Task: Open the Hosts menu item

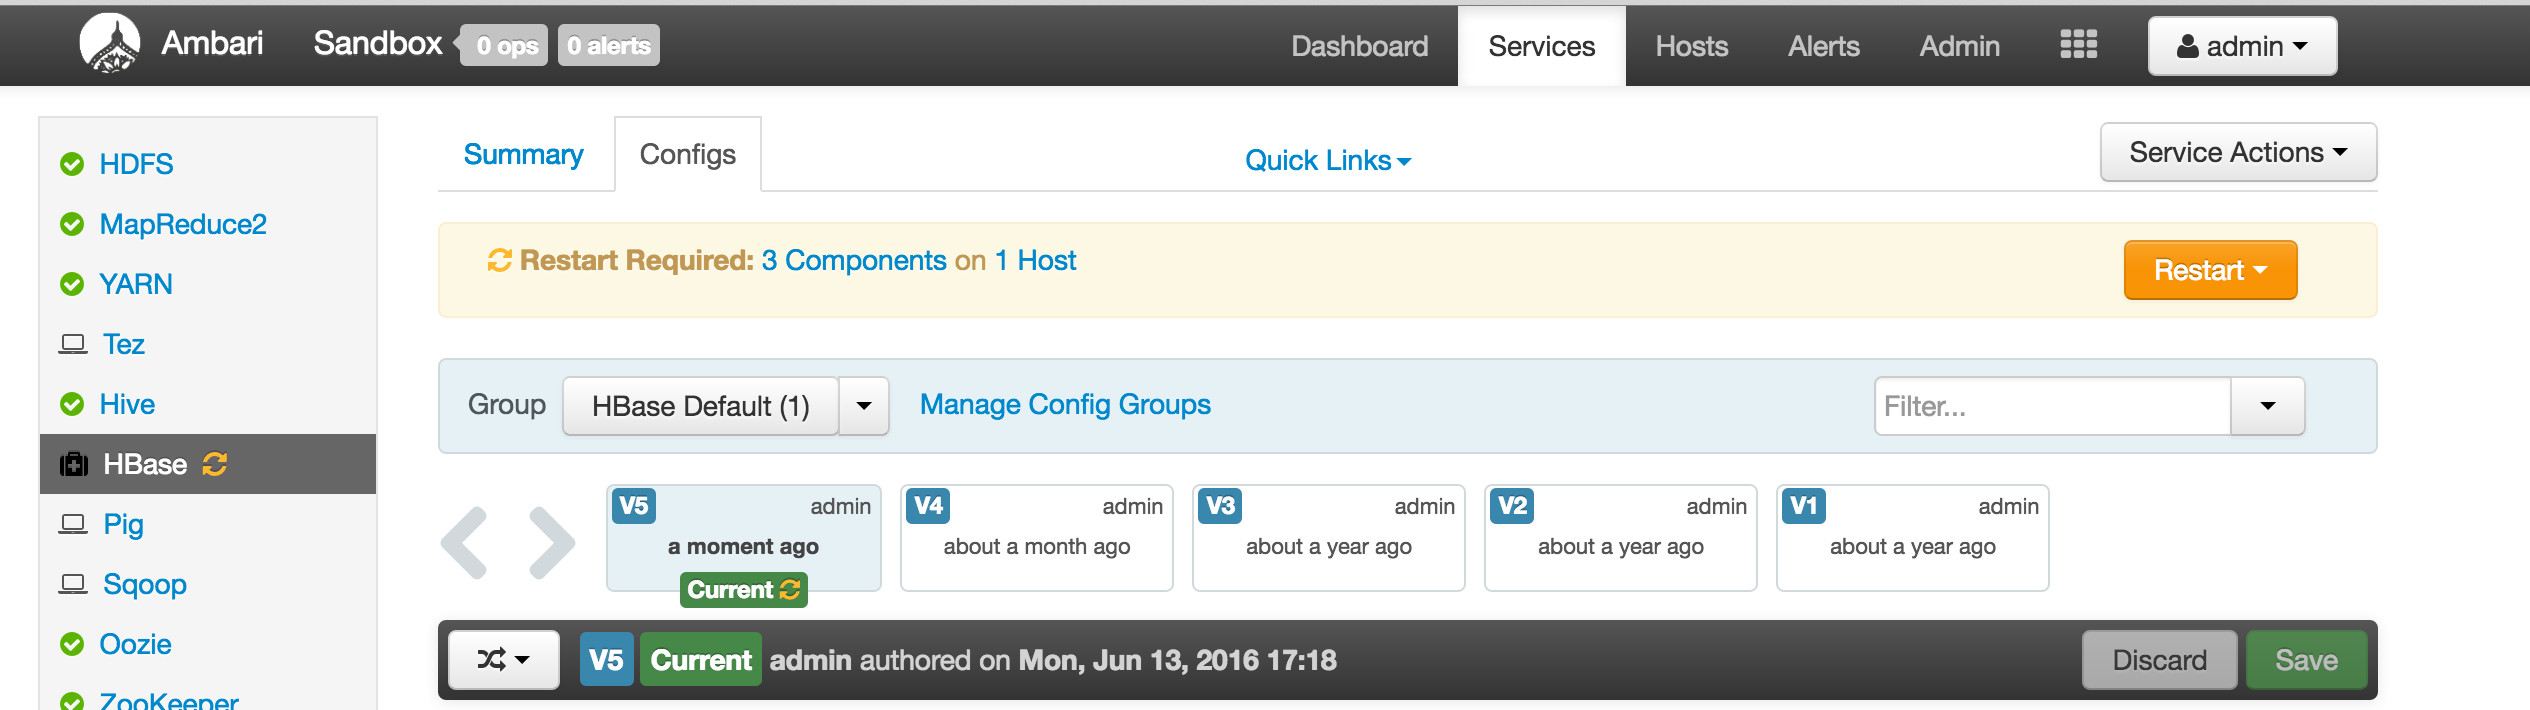Action: [x=1691, y=46]
